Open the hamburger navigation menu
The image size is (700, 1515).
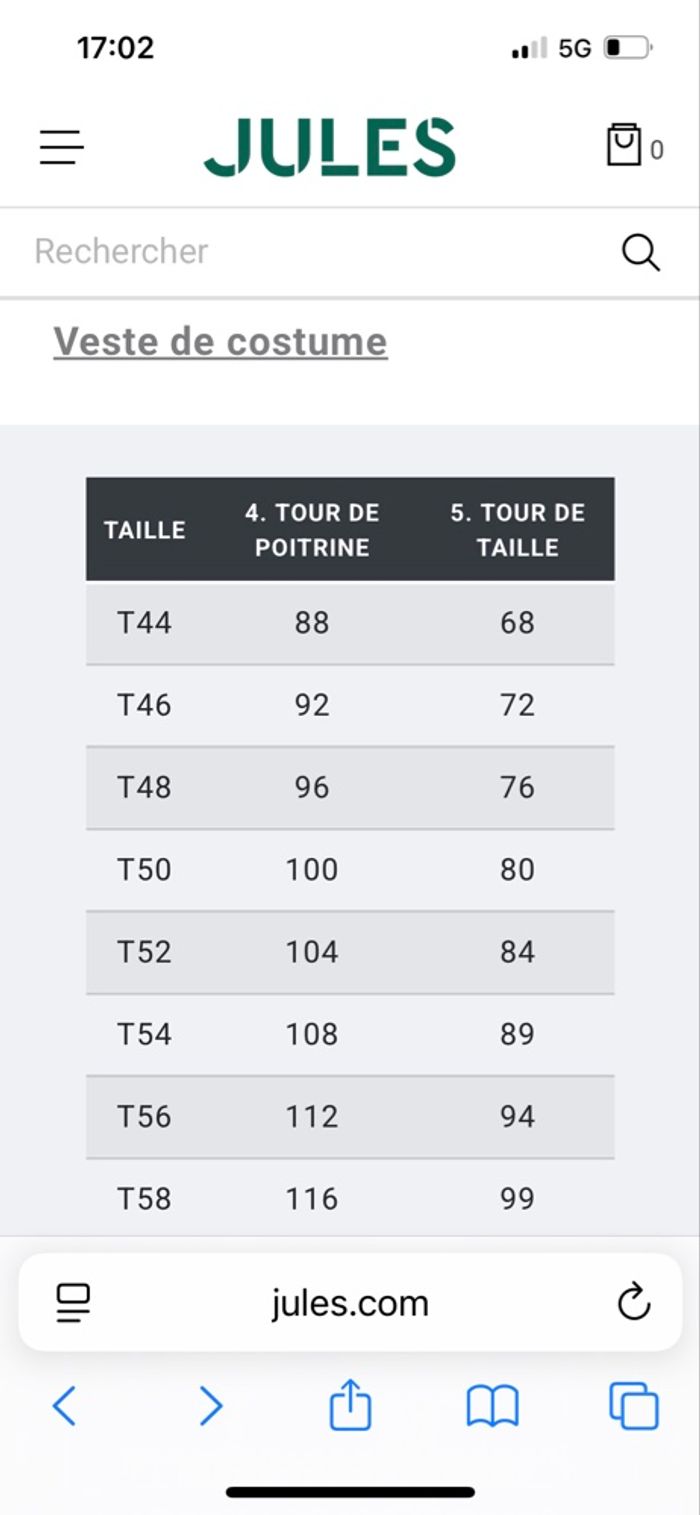[62, 148]
